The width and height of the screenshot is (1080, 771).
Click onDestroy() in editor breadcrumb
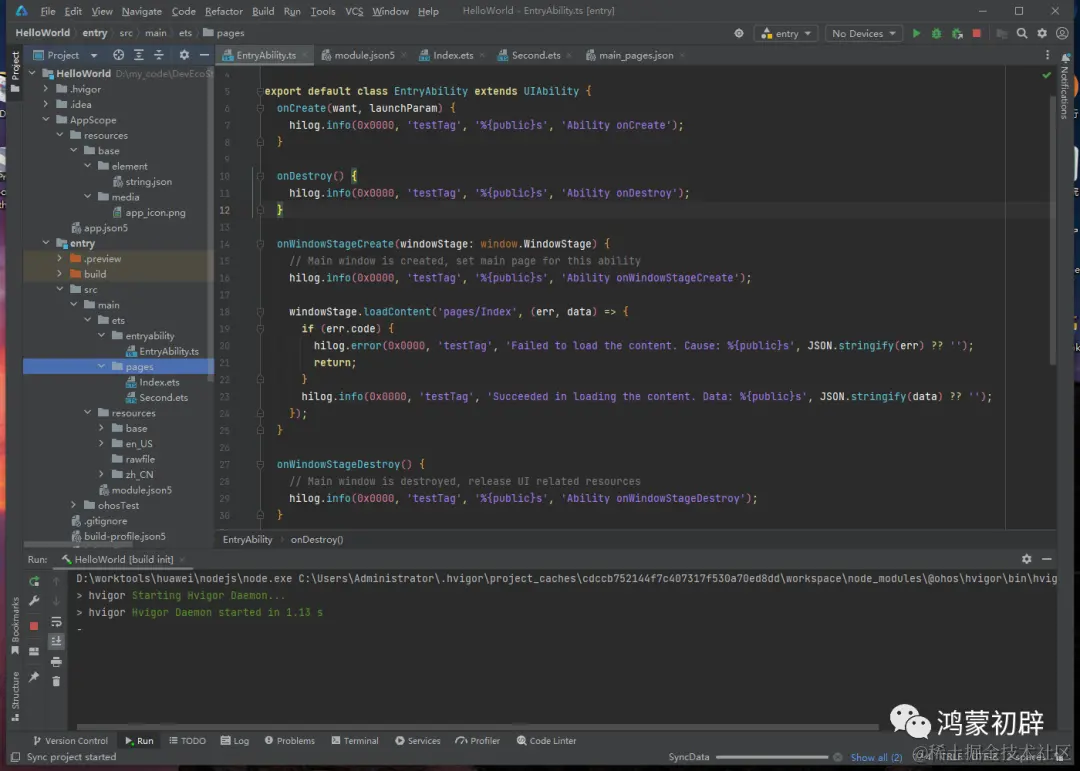(317, 539)
